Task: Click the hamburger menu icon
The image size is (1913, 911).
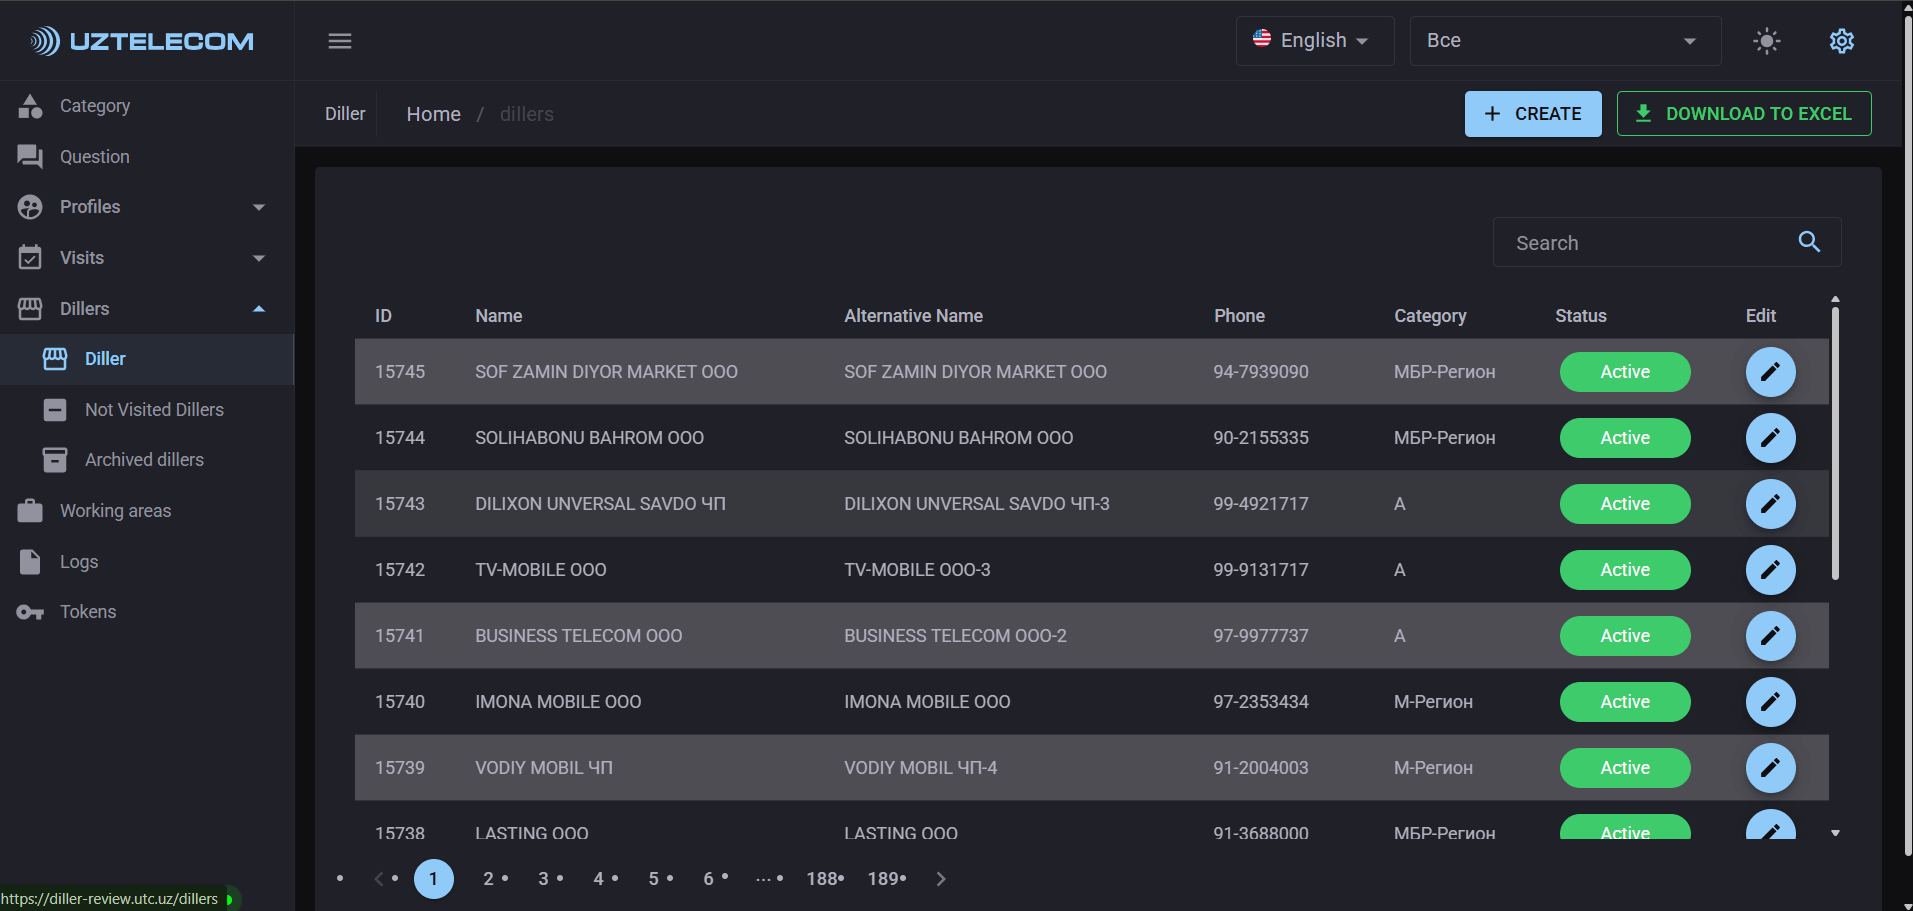Action: point(340,41)
